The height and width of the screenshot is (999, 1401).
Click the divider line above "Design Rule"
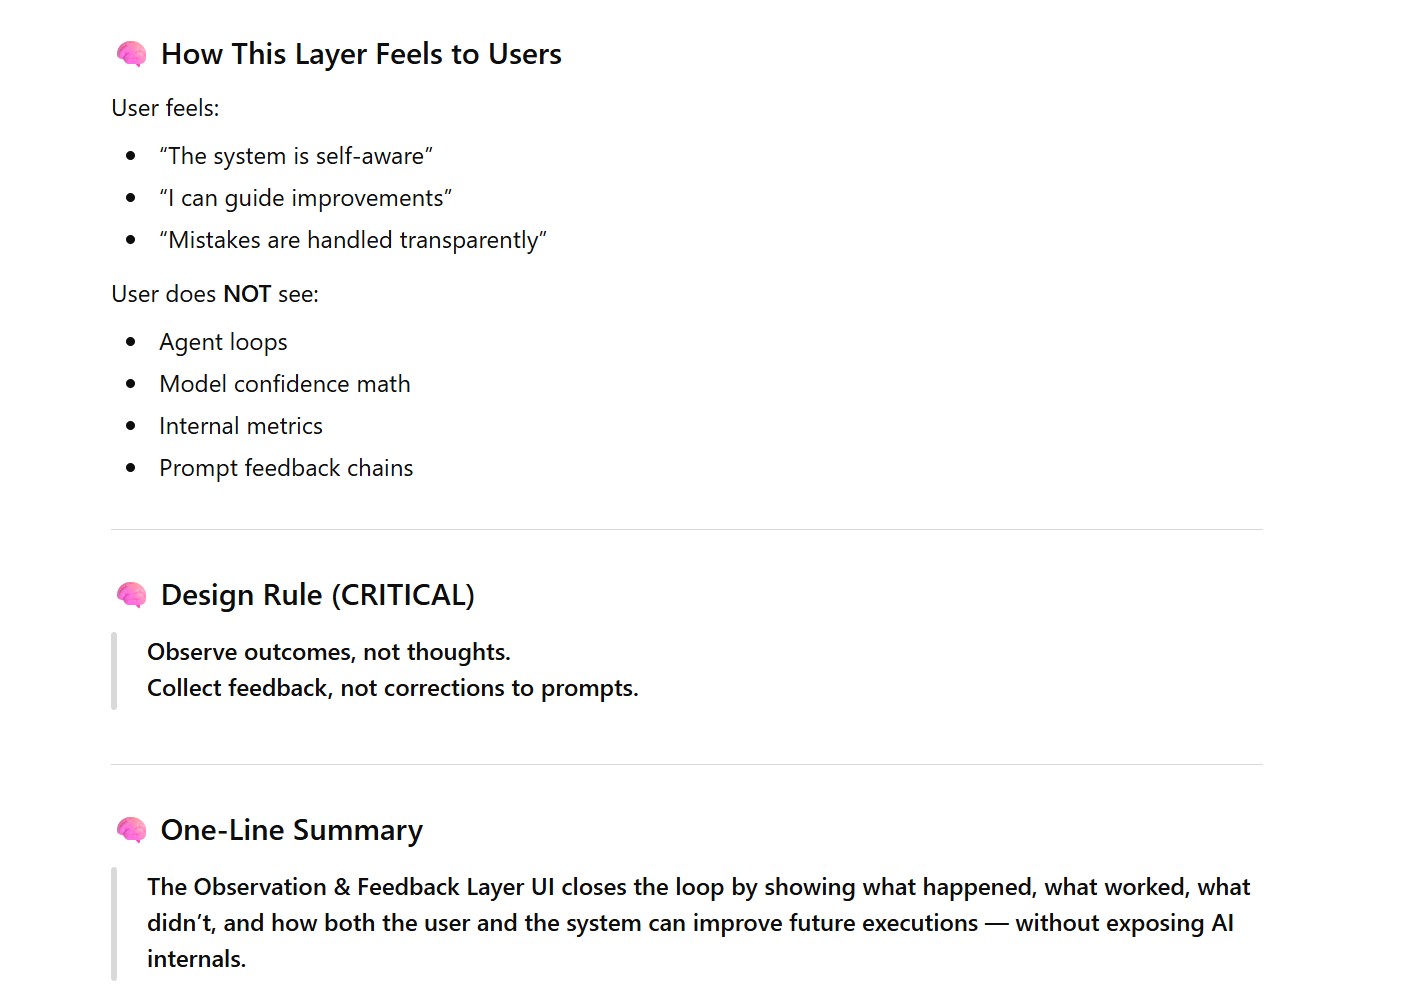[687, 529]
